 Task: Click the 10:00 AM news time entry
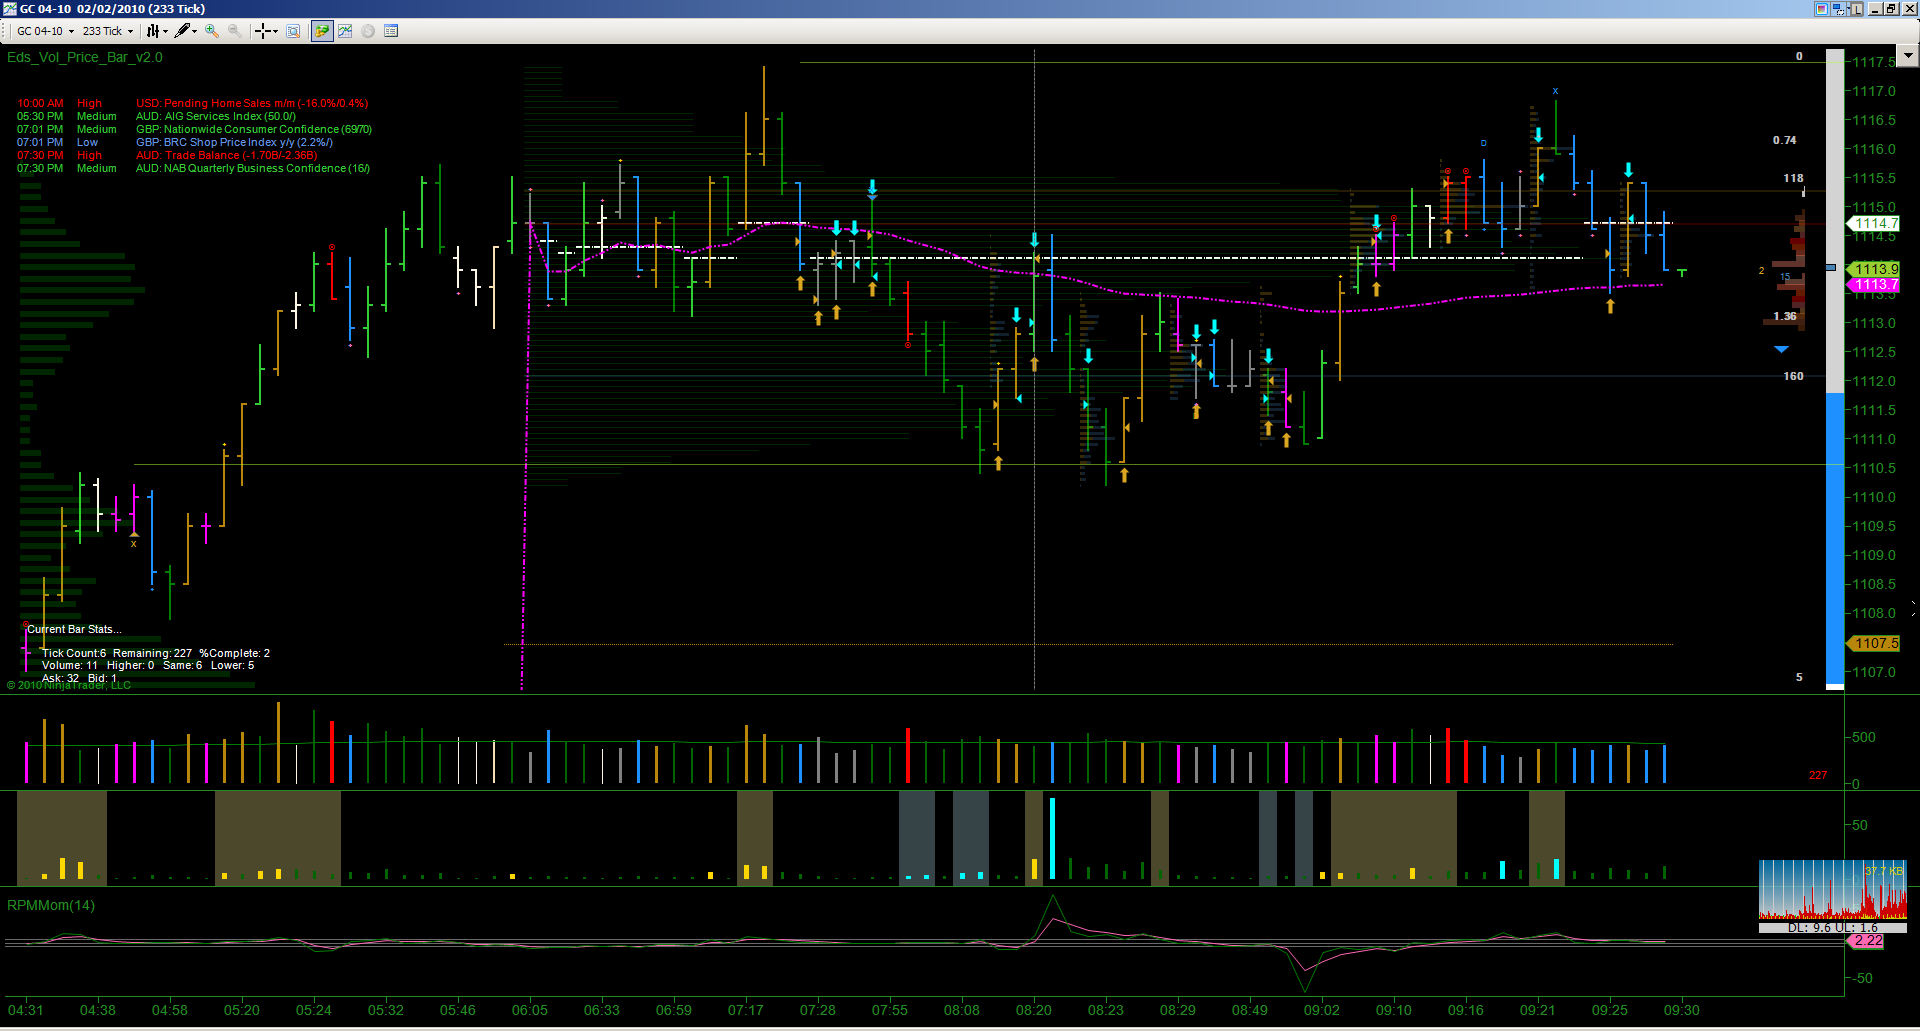(x=40, y=103)
